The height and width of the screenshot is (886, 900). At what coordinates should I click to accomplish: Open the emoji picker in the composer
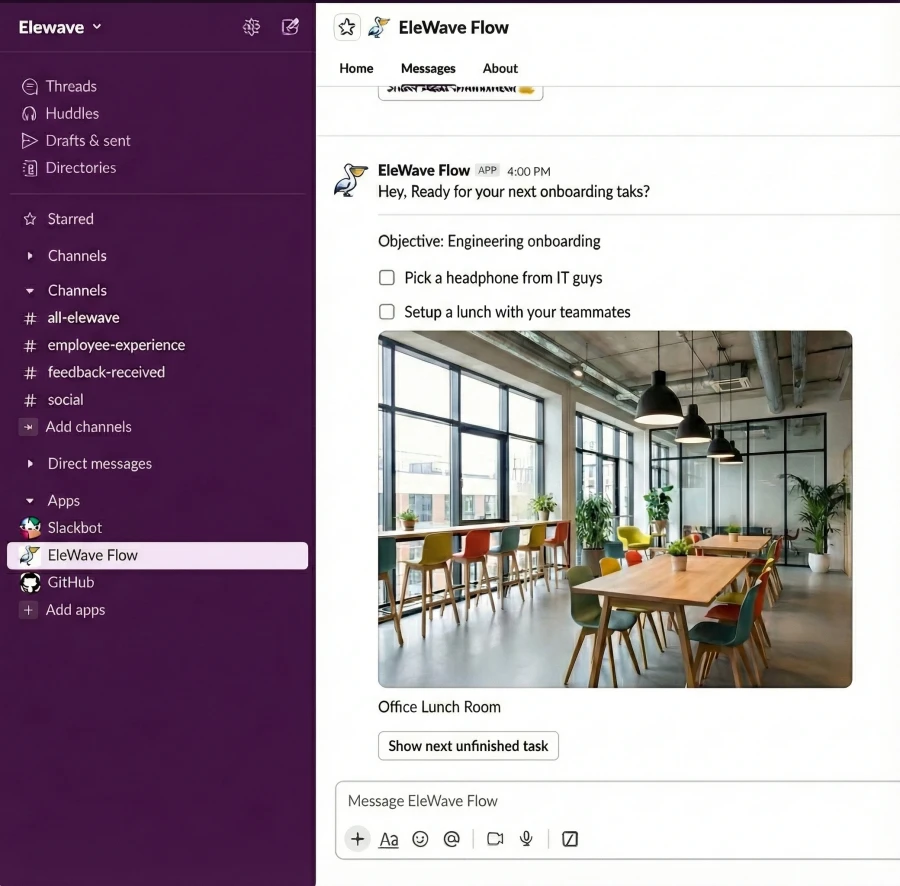click(x=420, y=839)
